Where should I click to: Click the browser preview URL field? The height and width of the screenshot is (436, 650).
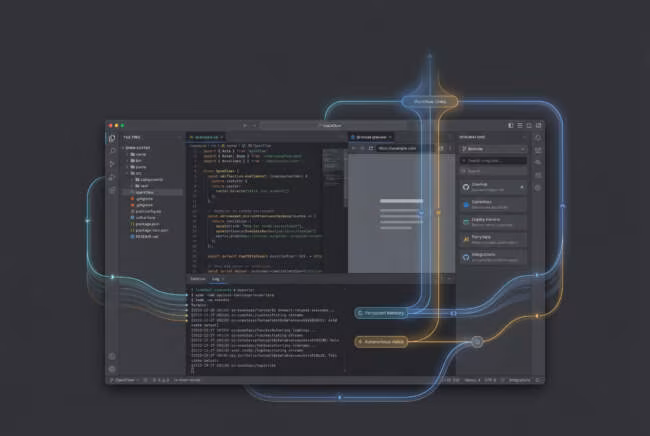coord(404,148)
